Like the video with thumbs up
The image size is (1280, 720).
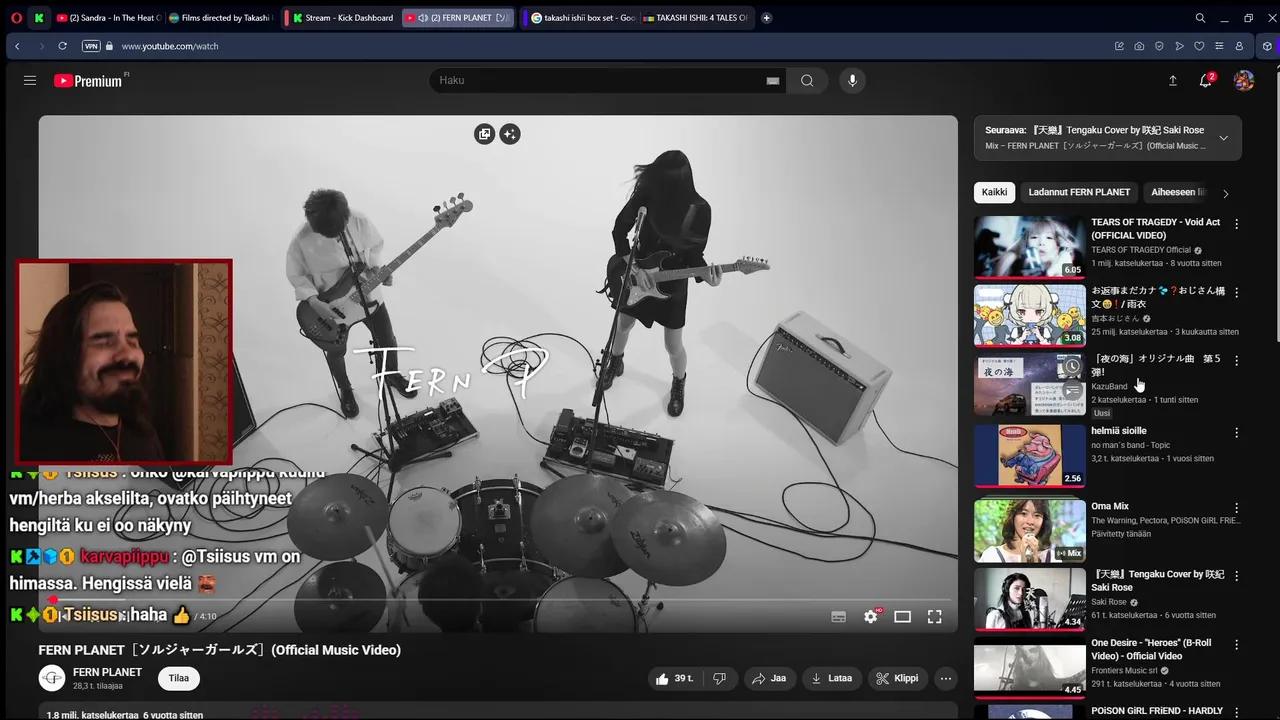coord(673,678)
